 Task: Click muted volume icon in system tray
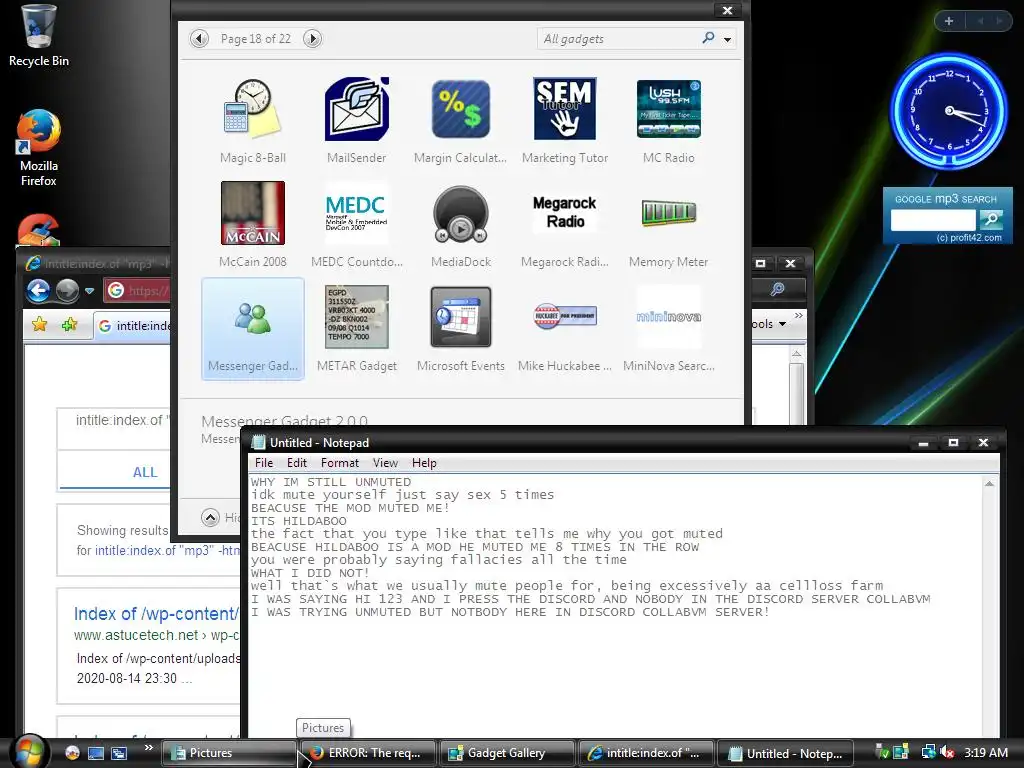coord(946,752)
